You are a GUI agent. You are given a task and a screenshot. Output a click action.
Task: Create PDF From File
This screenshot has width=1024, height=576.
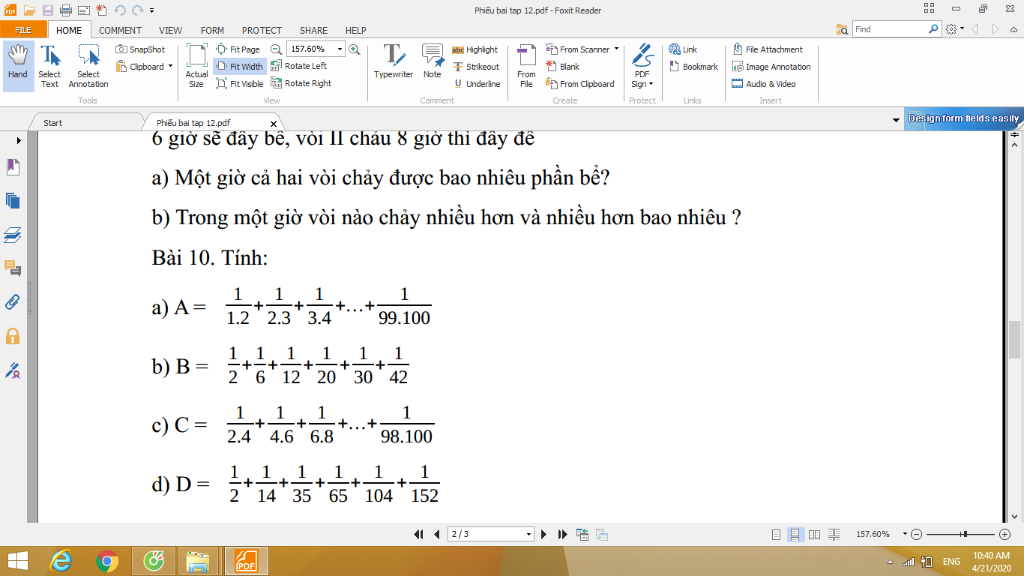[x=526, y=67]
